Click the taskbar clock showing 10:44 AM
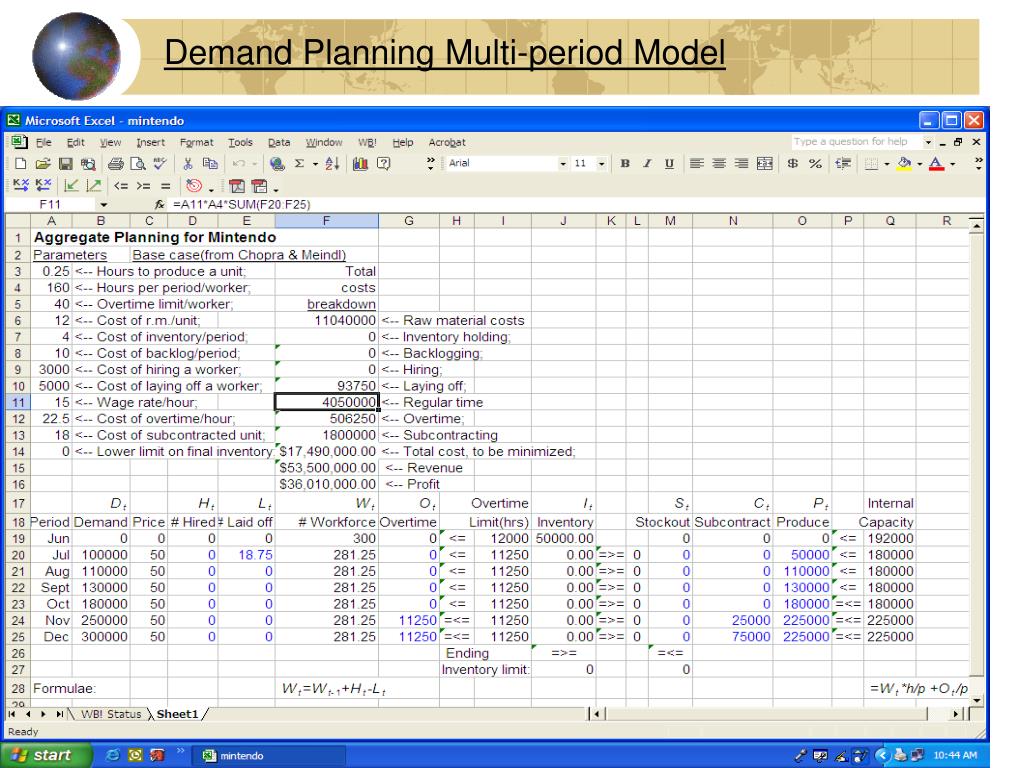 coord(955,755)
